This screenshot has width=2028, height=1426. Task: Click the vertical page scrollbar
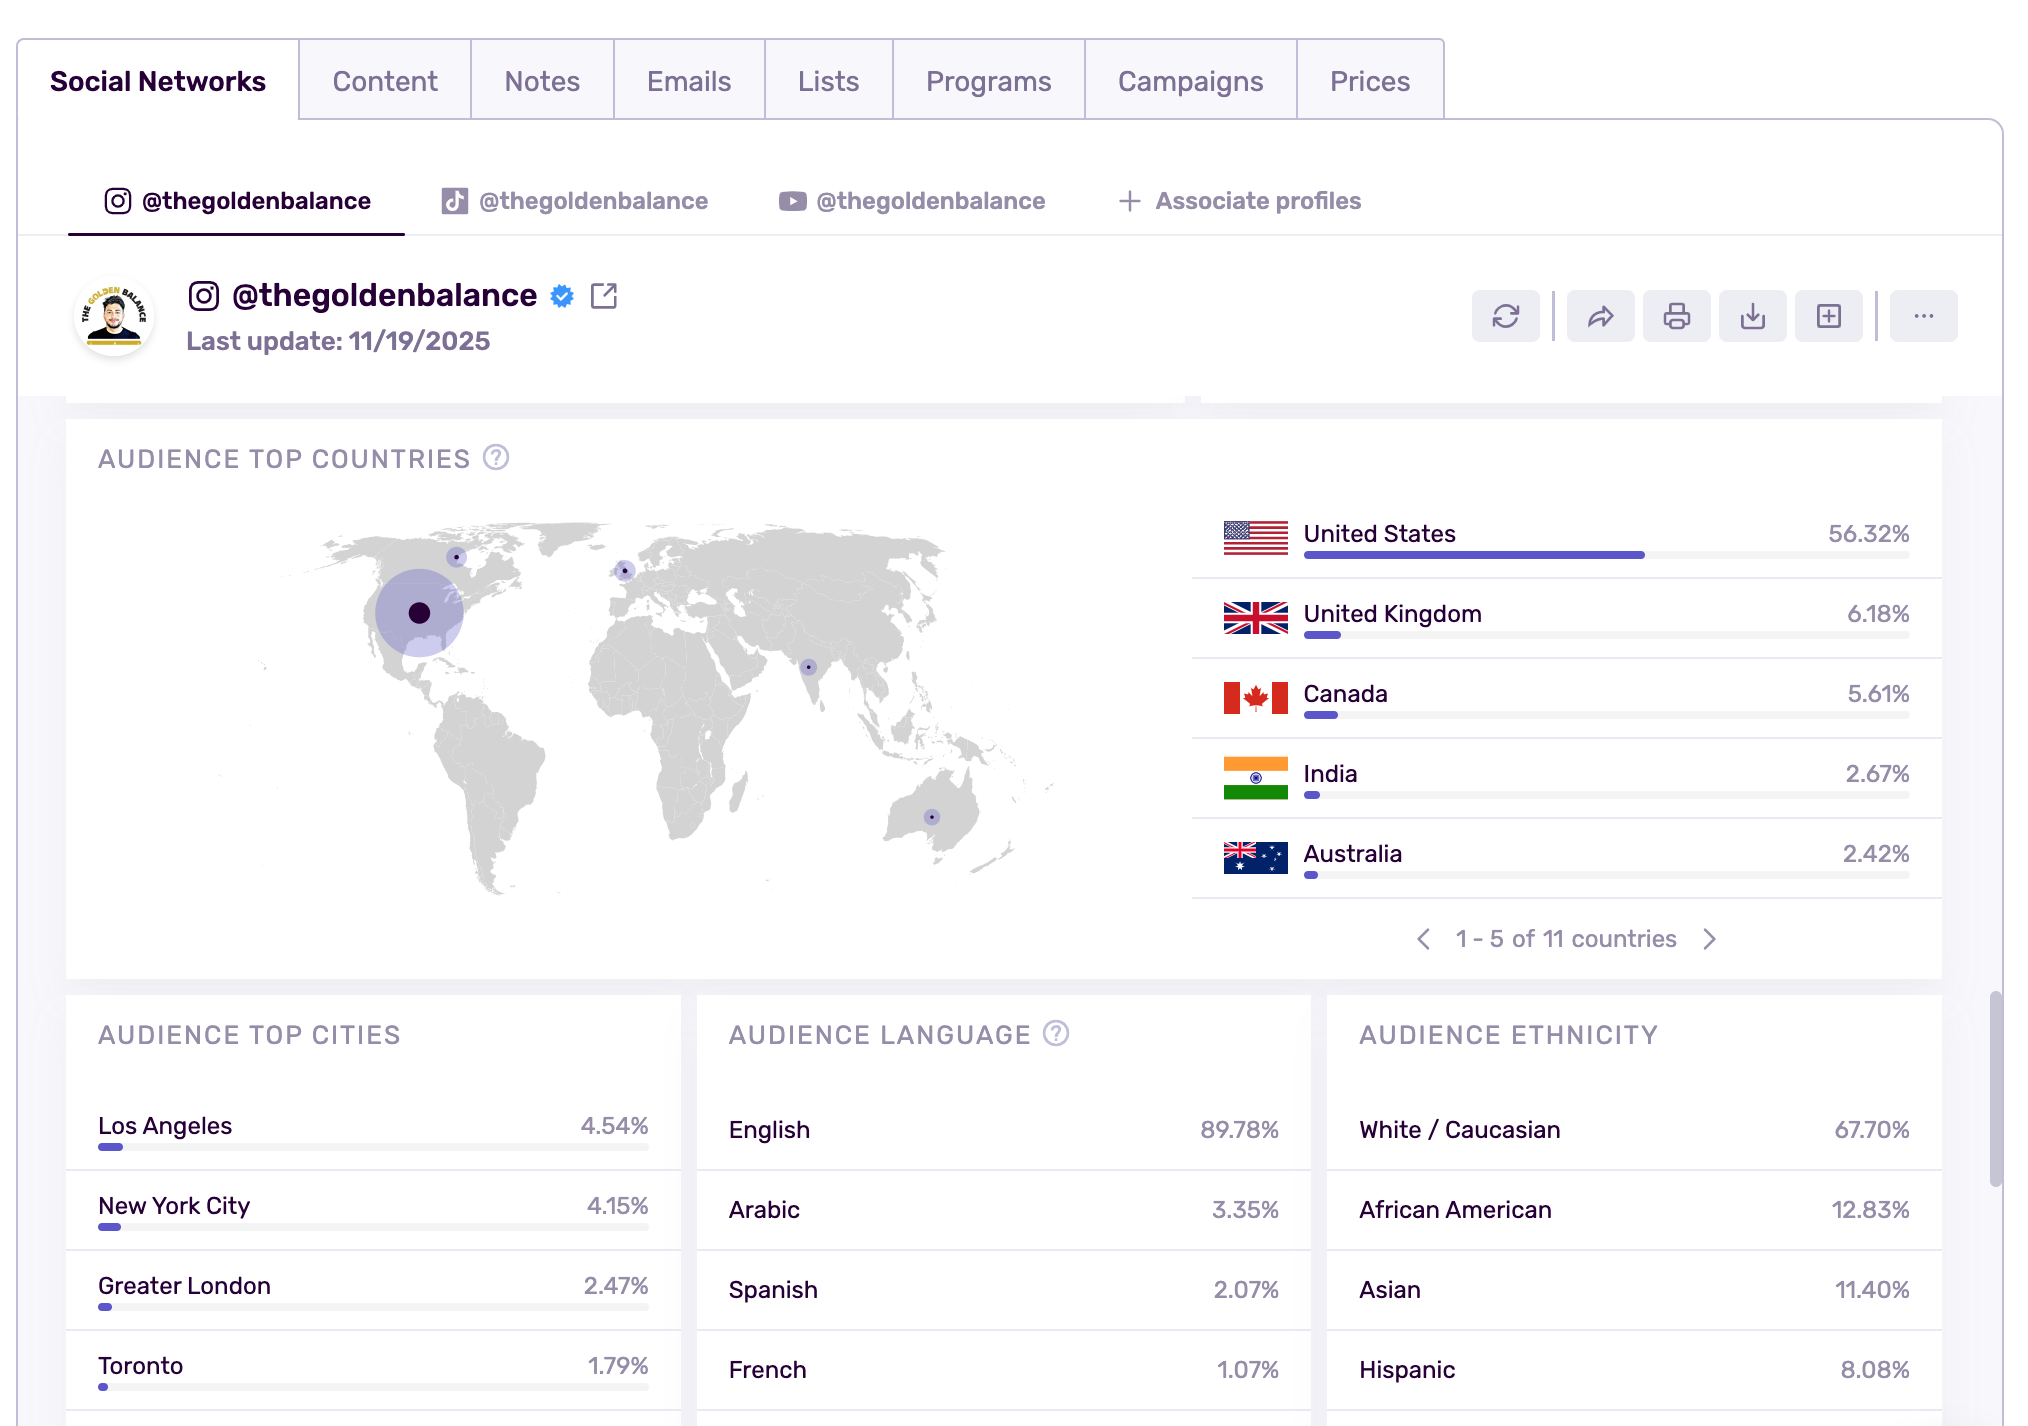[x=1996, y=1088]
